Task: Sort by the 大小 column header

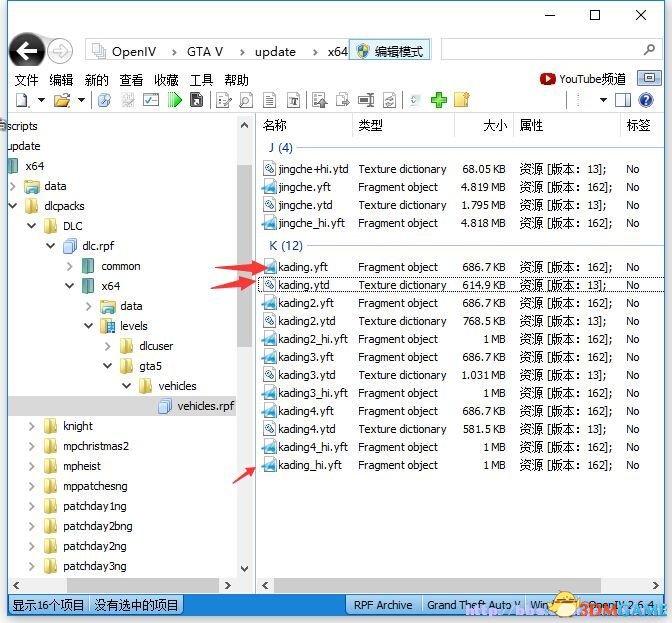Action: pyautogui.click(x=495, y=125)
